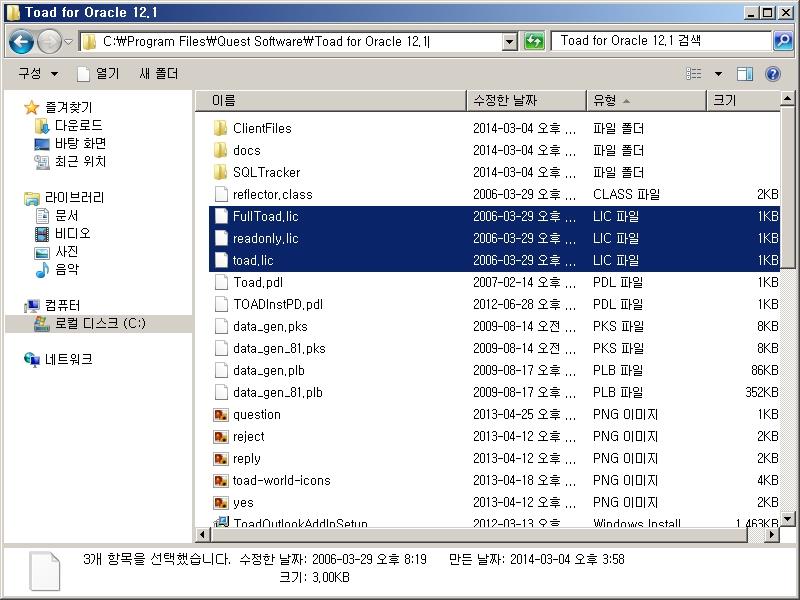Open the Help question mark icon

click(772, 74)
